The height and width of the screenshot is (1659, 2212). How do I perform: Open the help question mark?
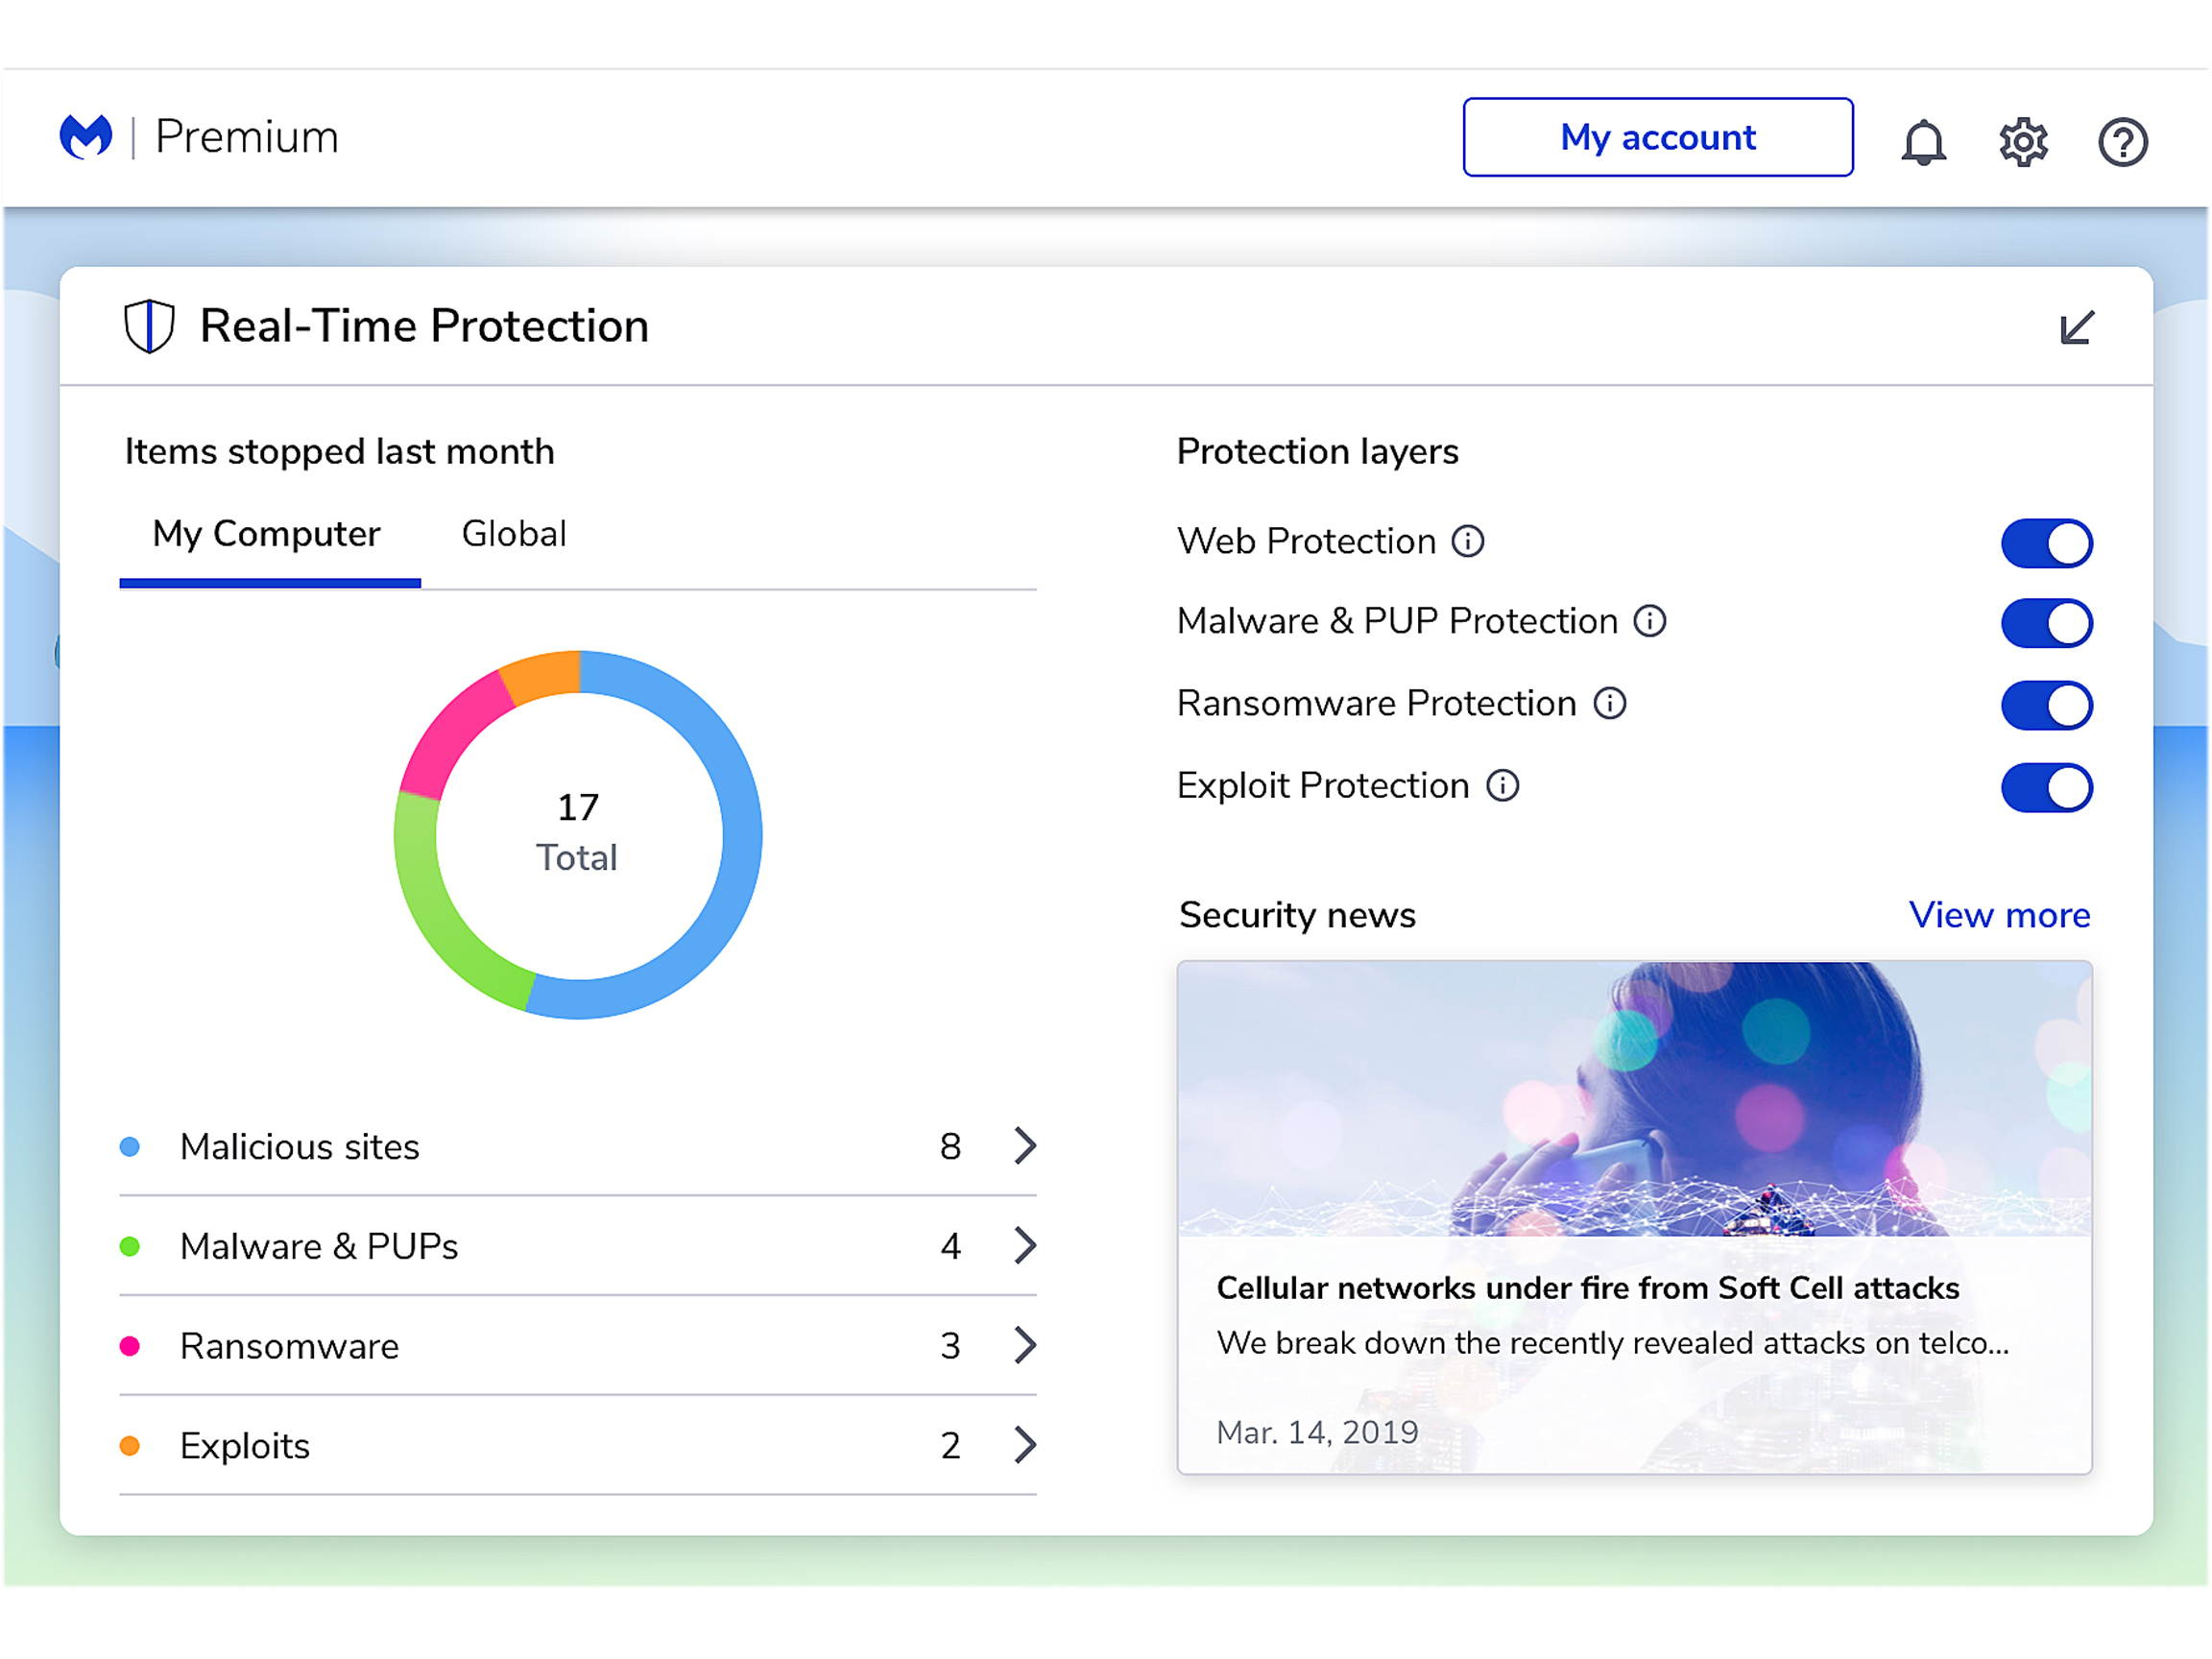coord(2124,140)
